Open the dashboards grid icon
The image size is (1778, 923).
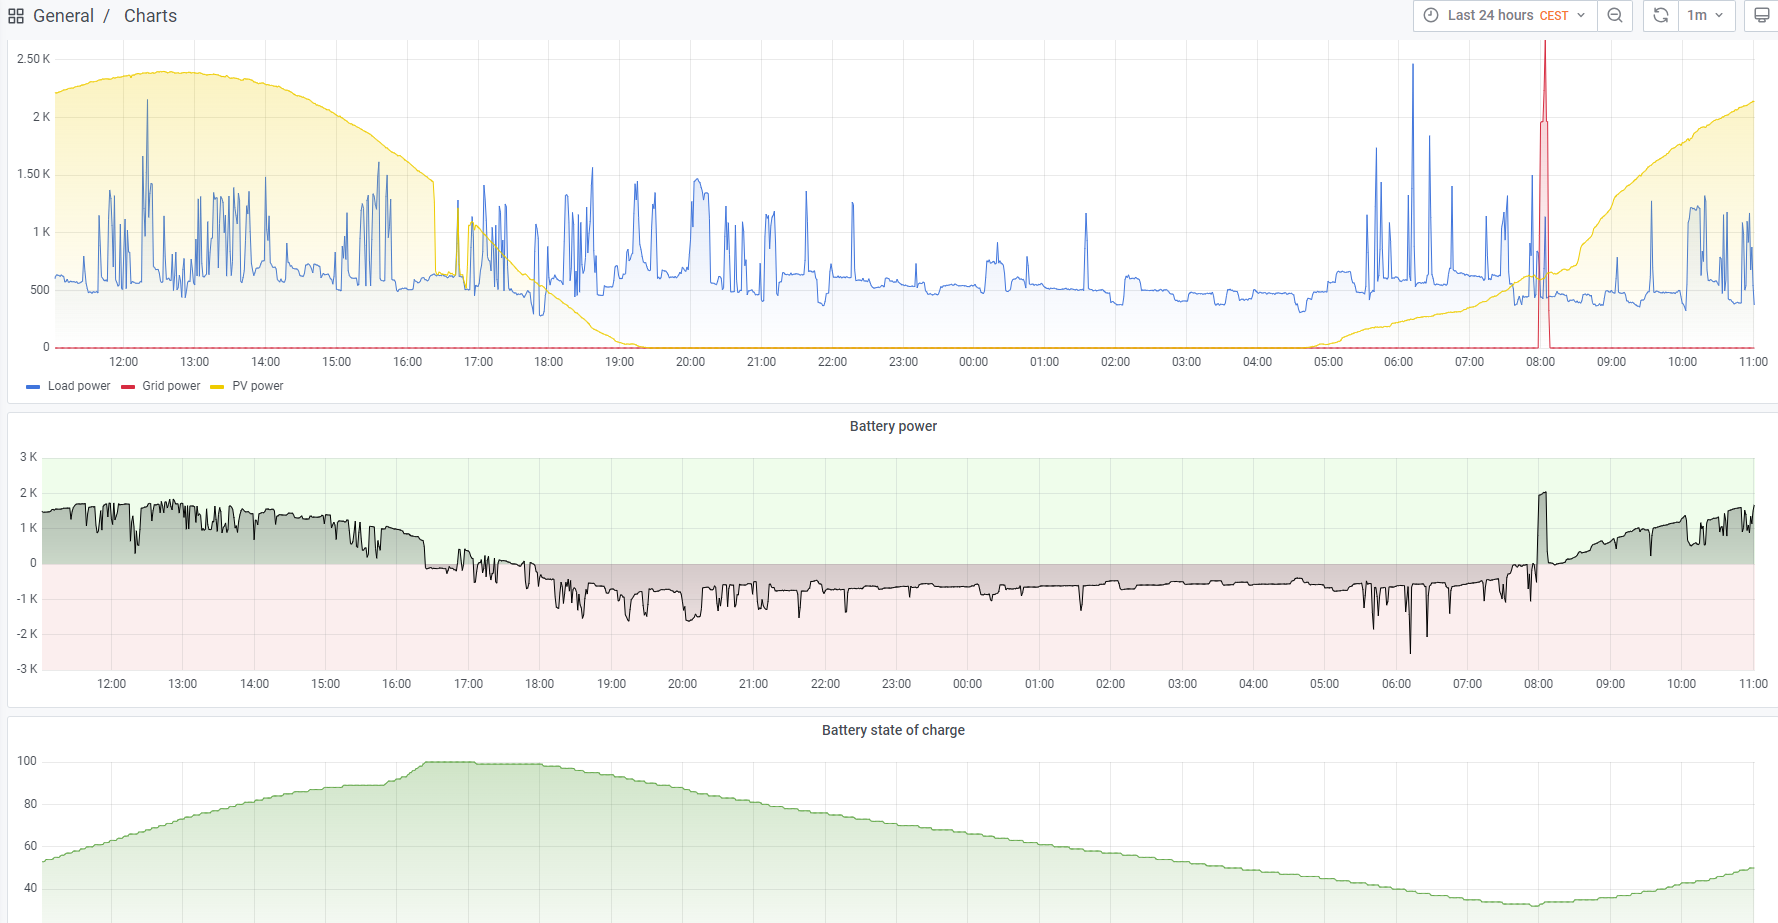pos(16,16)
